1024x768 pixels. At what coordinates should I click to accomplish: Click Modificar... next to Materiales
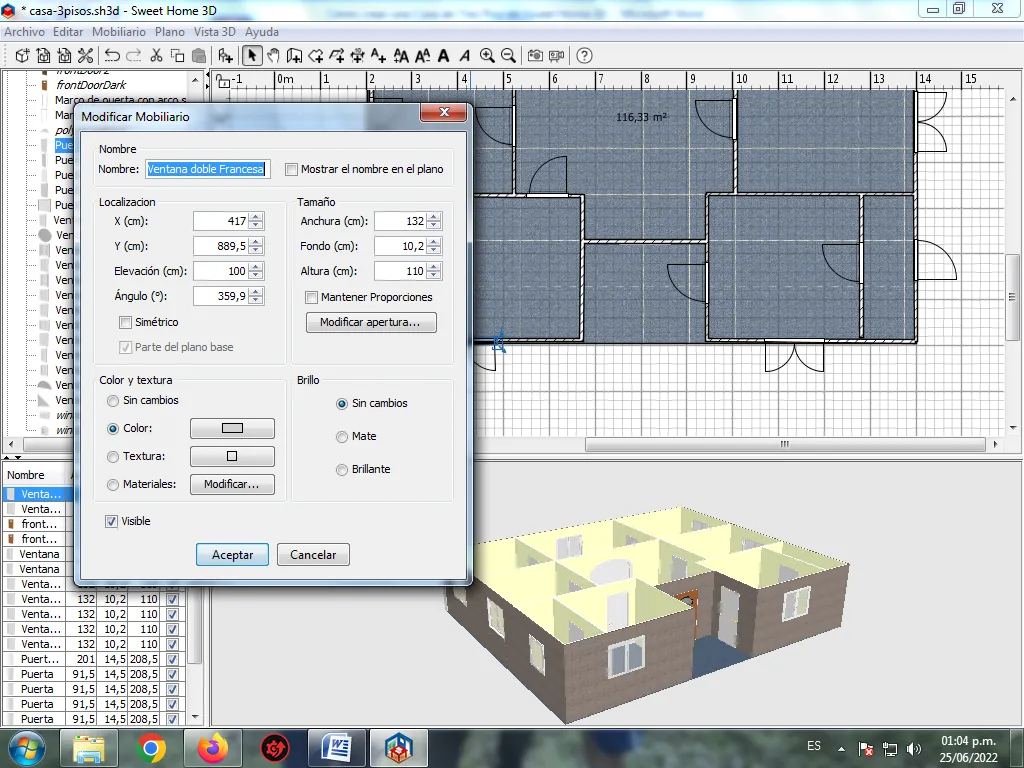click(x=232, y=485)
